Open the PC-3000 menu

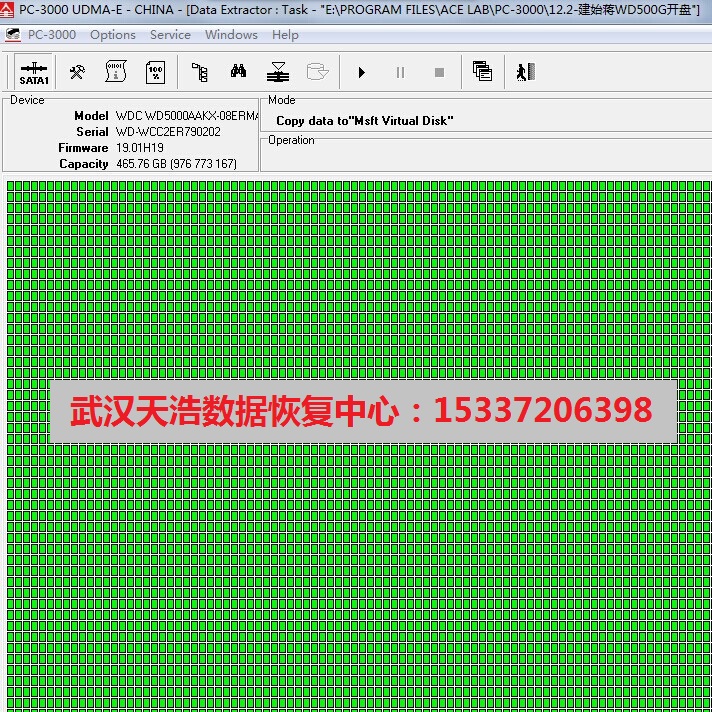tap(51, 34)
